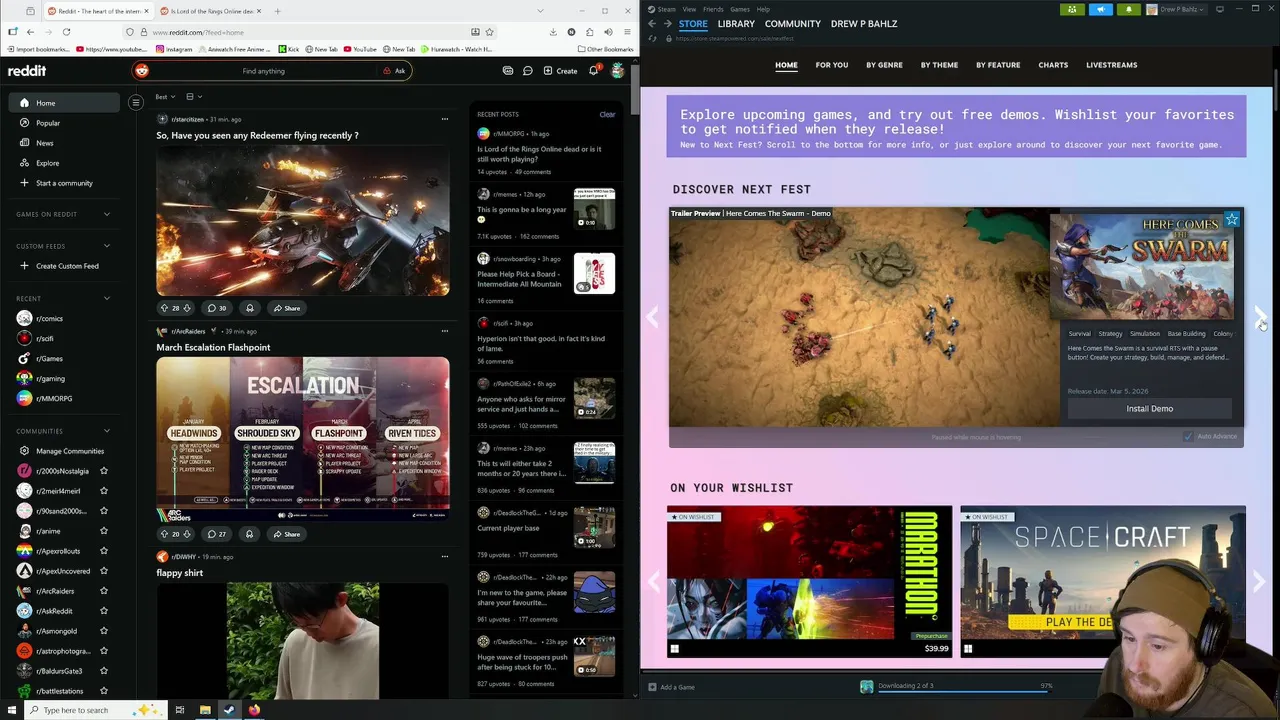Open the Best sort dropdown
The image size is (1280, 720).
pos(165,97)
